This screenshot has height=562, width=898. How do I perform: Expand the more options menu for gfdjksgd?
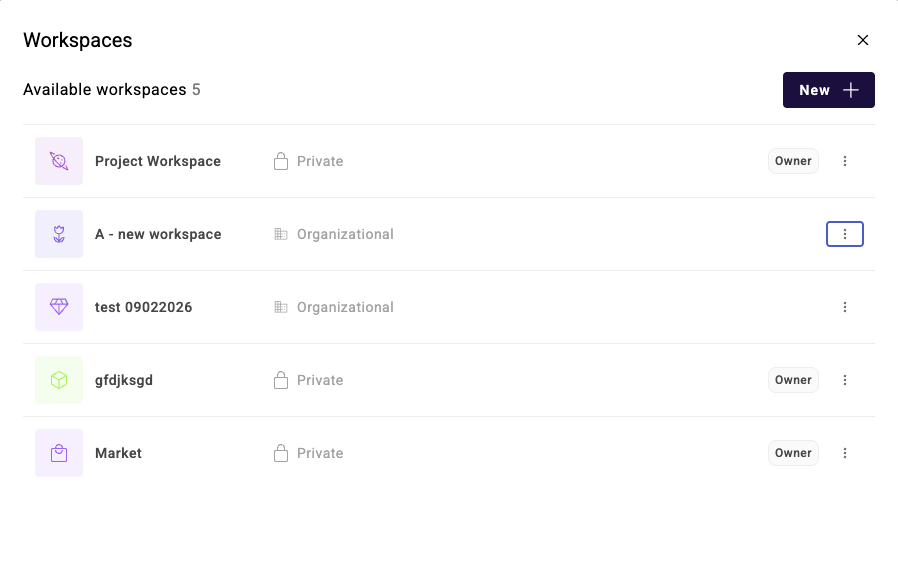pyautogui.click(x=845, y=380)
